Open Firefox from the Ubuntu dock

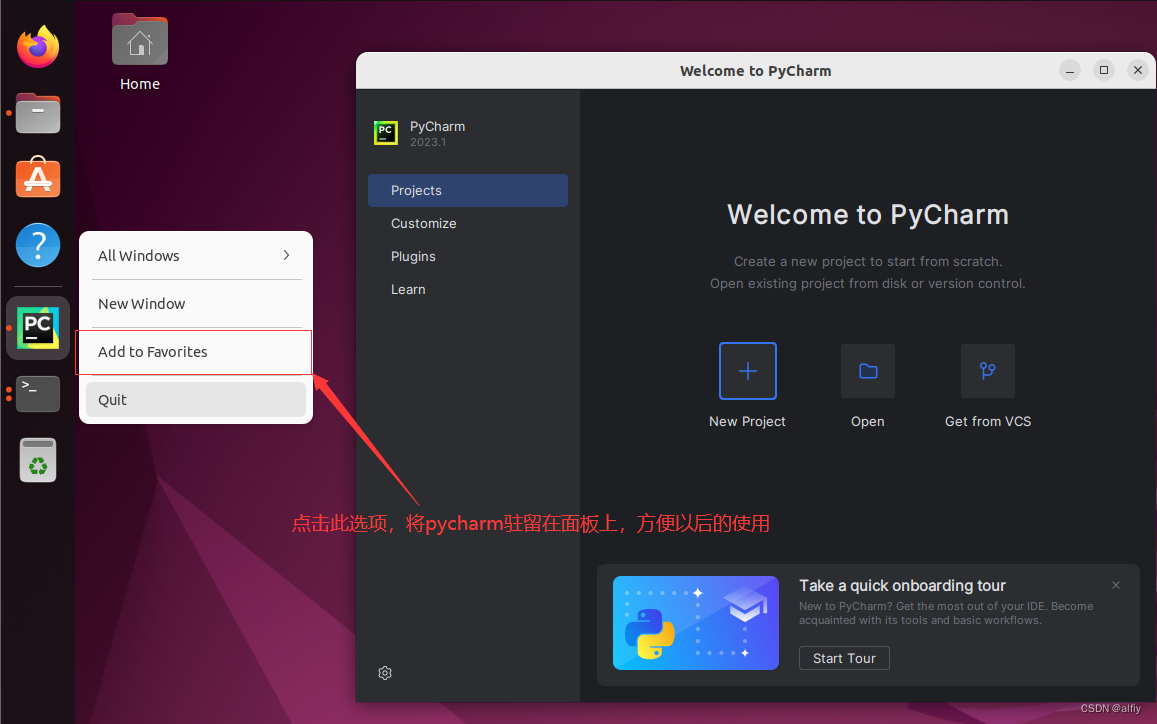38,47
